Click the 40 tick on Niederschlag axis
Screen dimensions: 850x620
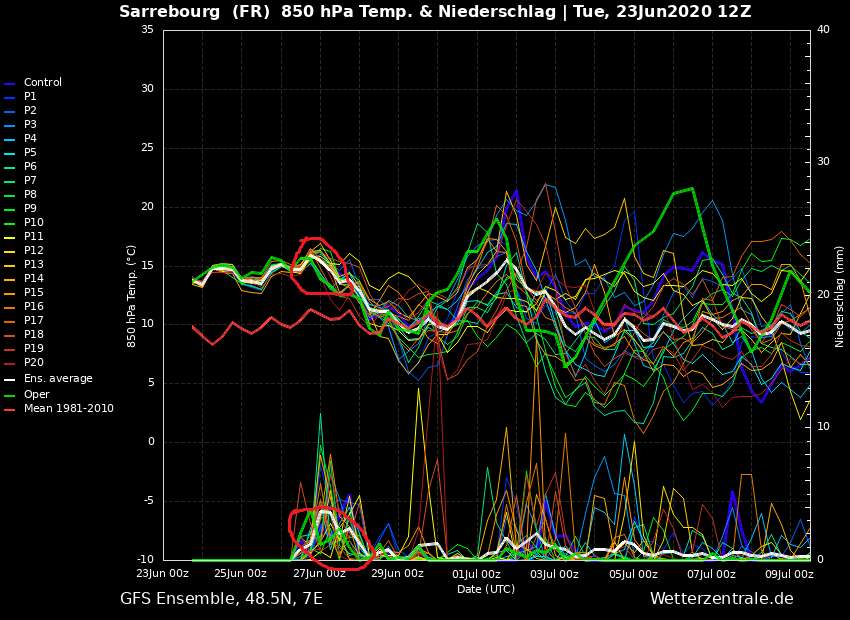[x=823, y=29]
